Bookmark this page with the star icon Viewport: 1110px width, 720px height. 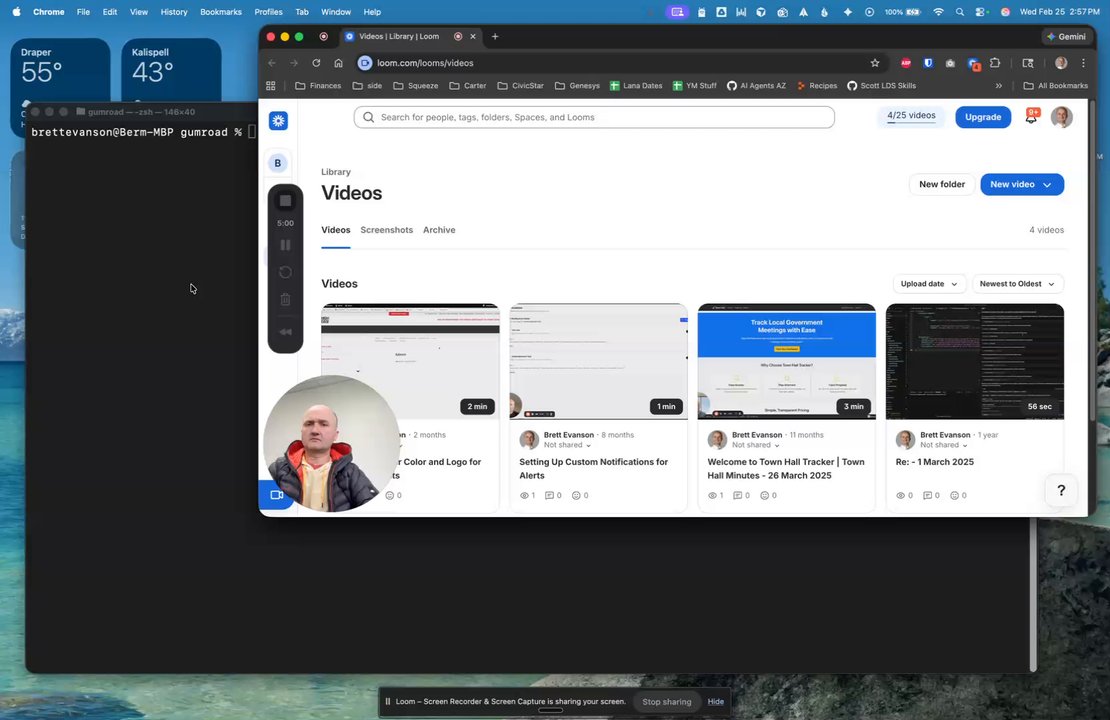click(x=875, y=63)
